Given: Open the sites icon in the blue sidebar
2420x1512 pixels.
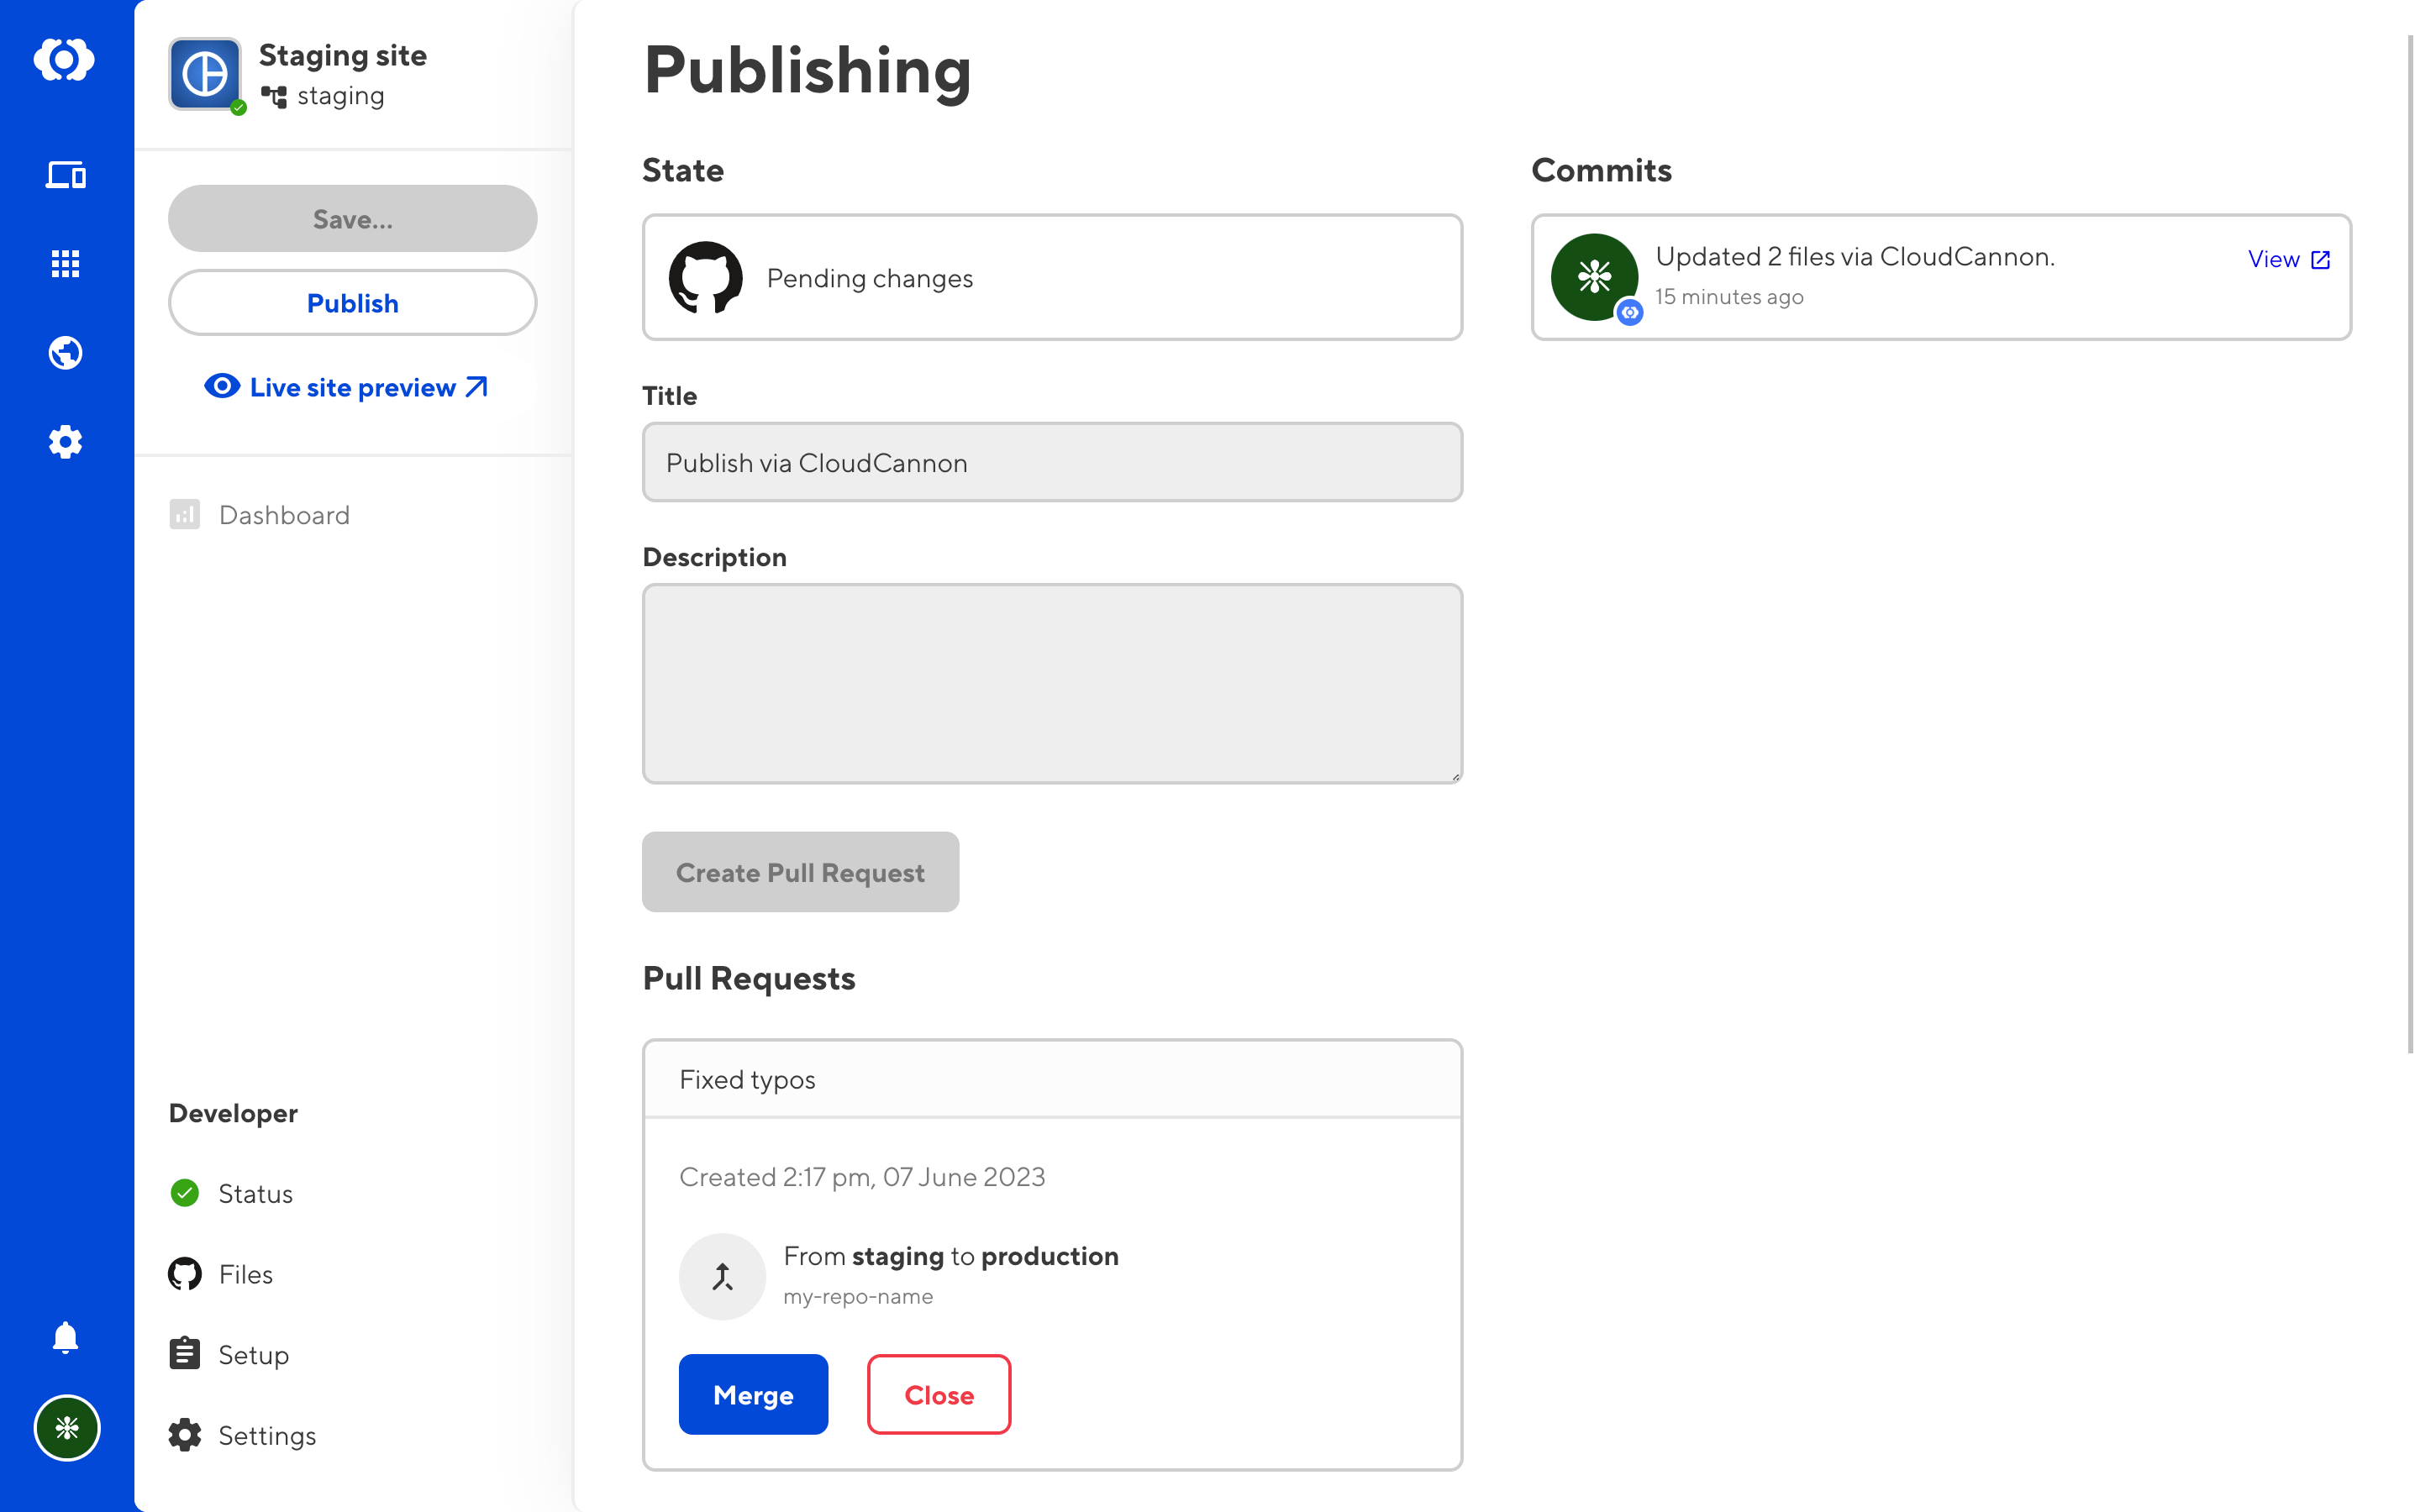Looking at the screenshot, I should 65,175.
